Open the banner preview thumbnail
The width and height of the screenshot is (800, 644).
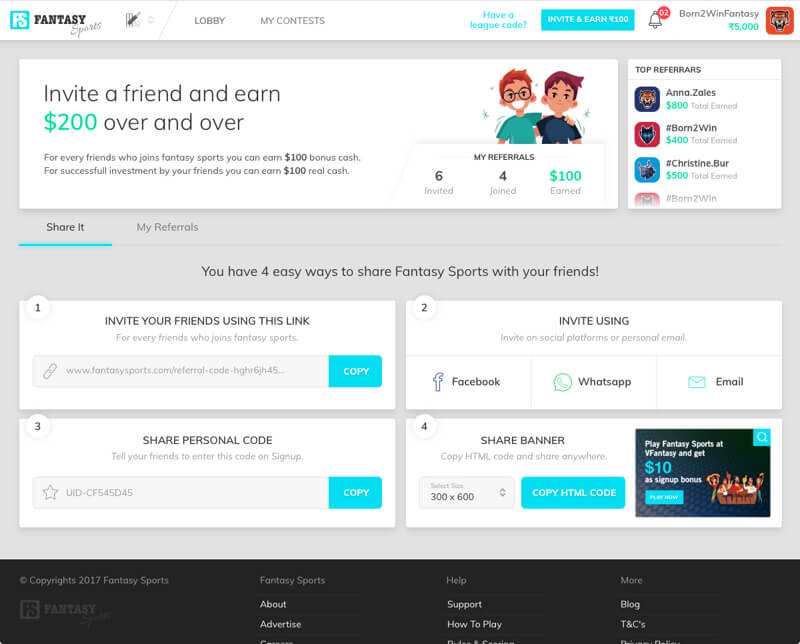click(703, 473)
